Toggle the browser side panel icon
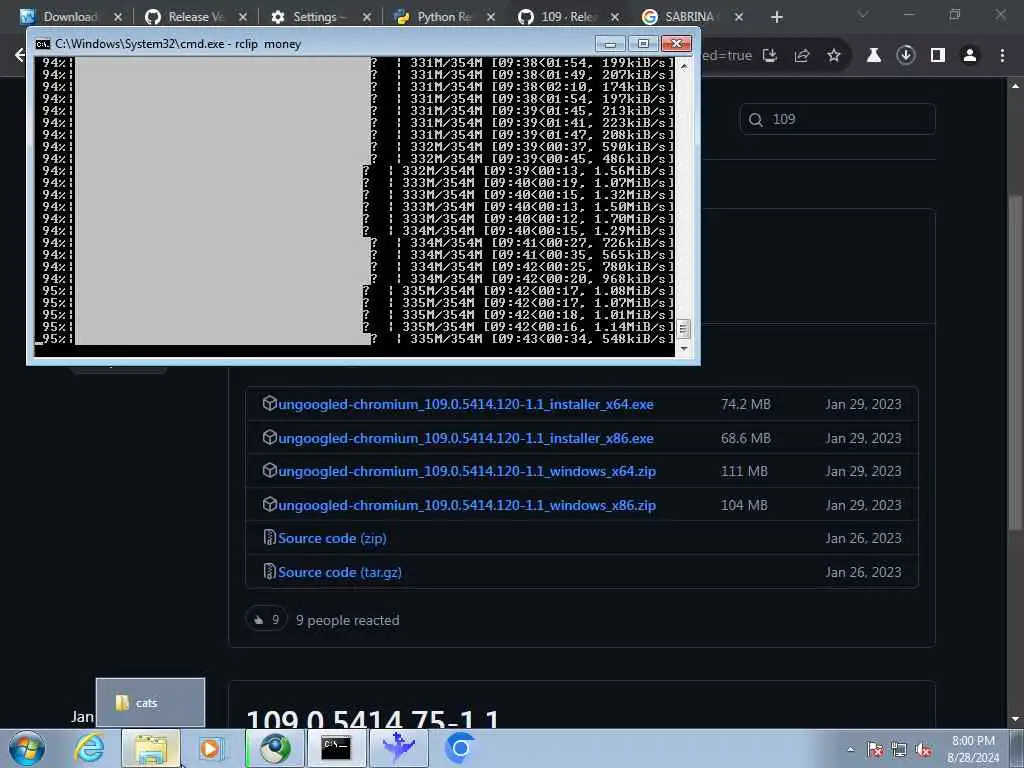1024x768 pixels. click(938, 56)
